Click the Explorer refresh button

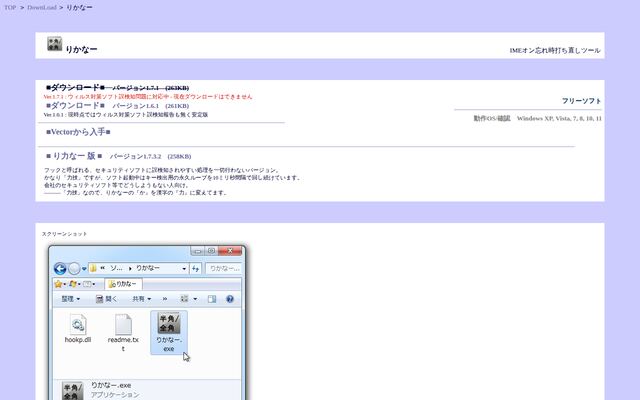click(x=196, y=269)
